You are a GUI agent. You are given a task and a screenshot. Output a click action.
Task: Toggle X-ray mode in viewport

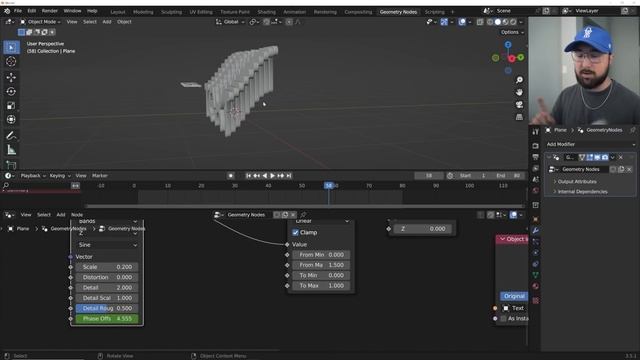(480, 22)
